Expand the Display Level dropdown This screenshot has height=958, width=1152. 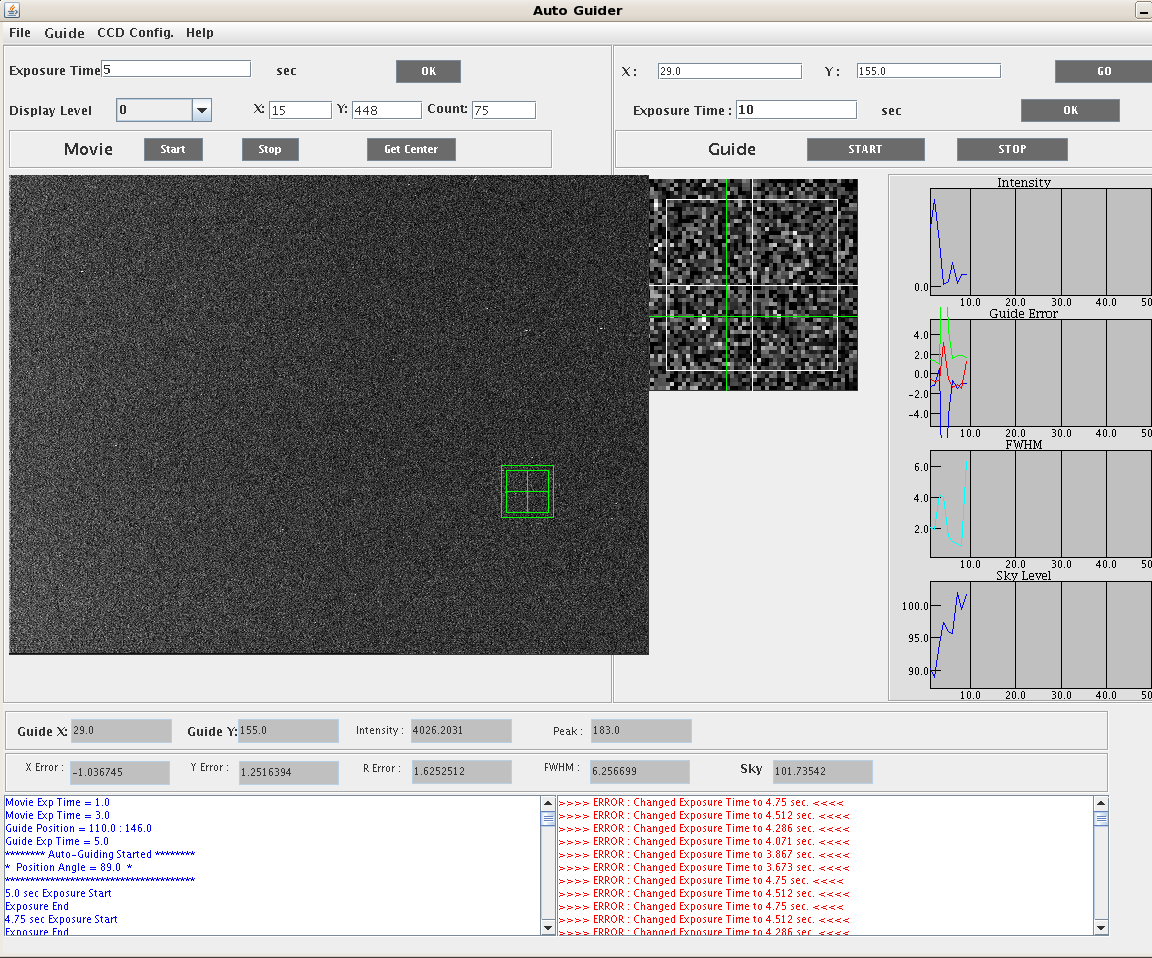click(x=201, y=110)
